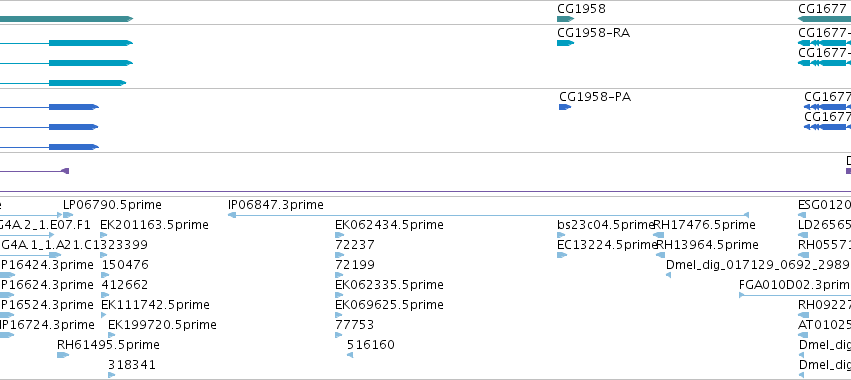Image resolution: width=851 pixels, height=380 pixels.
Task: Select the CG1958 gene glyph
Action: [x=565, y=19]
